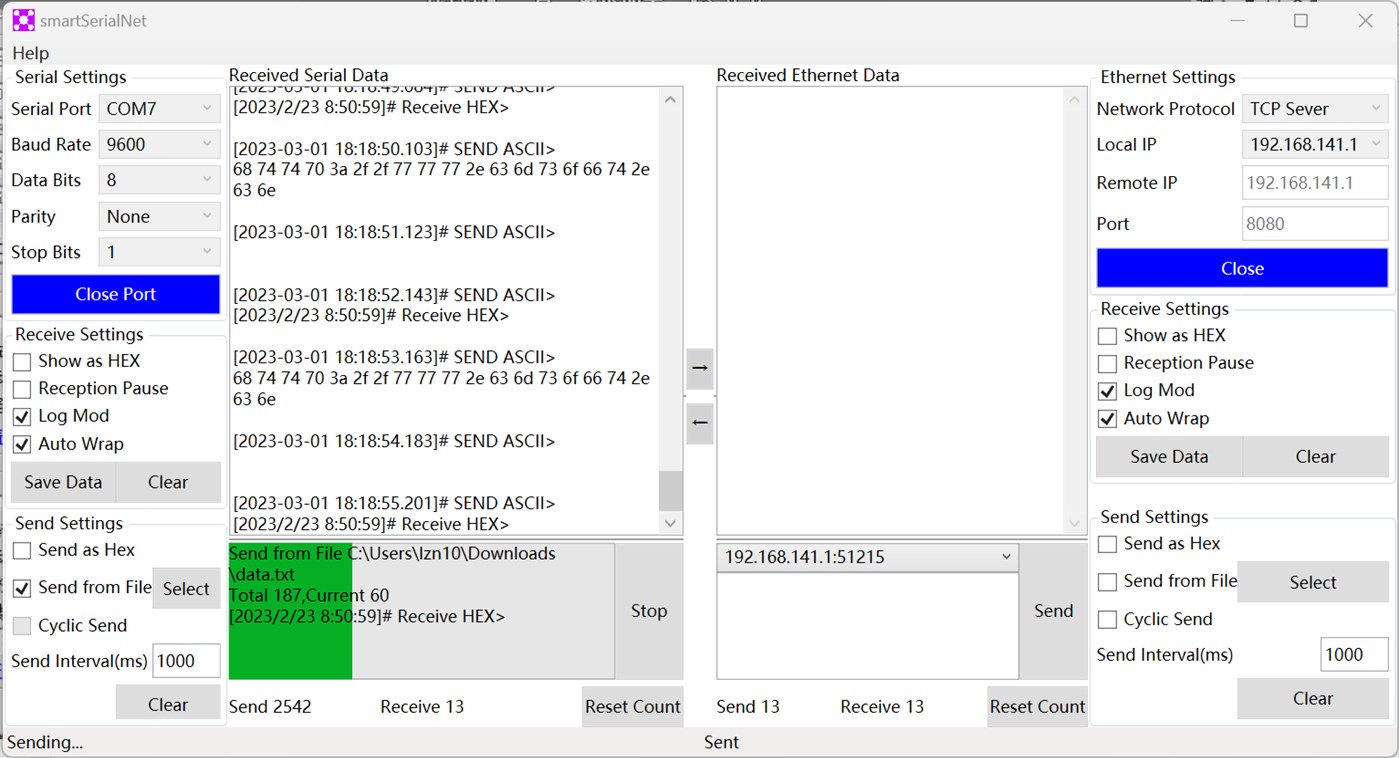Click the smartSerialNet logo in the title bar
Screen dimensions: 1399x758
22,19
